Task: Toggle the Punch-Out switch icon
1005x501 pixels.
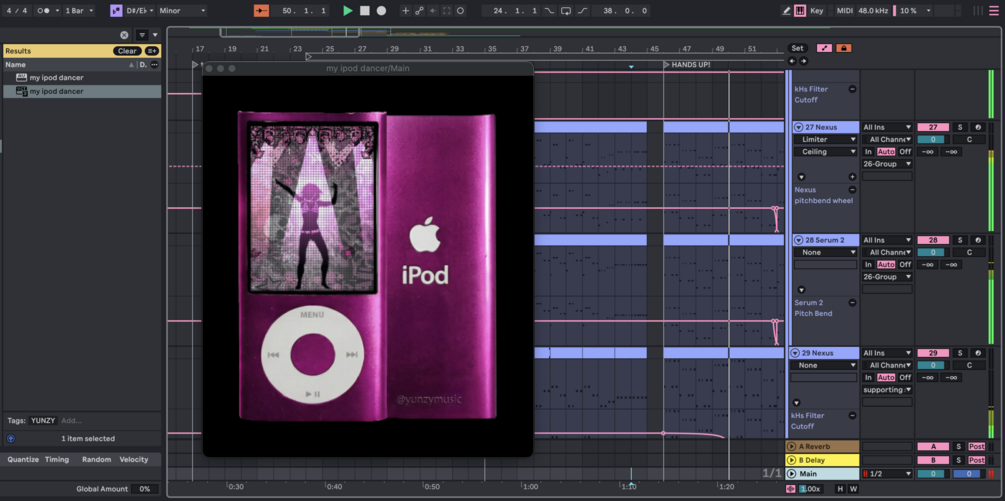Action: (582, 11)
